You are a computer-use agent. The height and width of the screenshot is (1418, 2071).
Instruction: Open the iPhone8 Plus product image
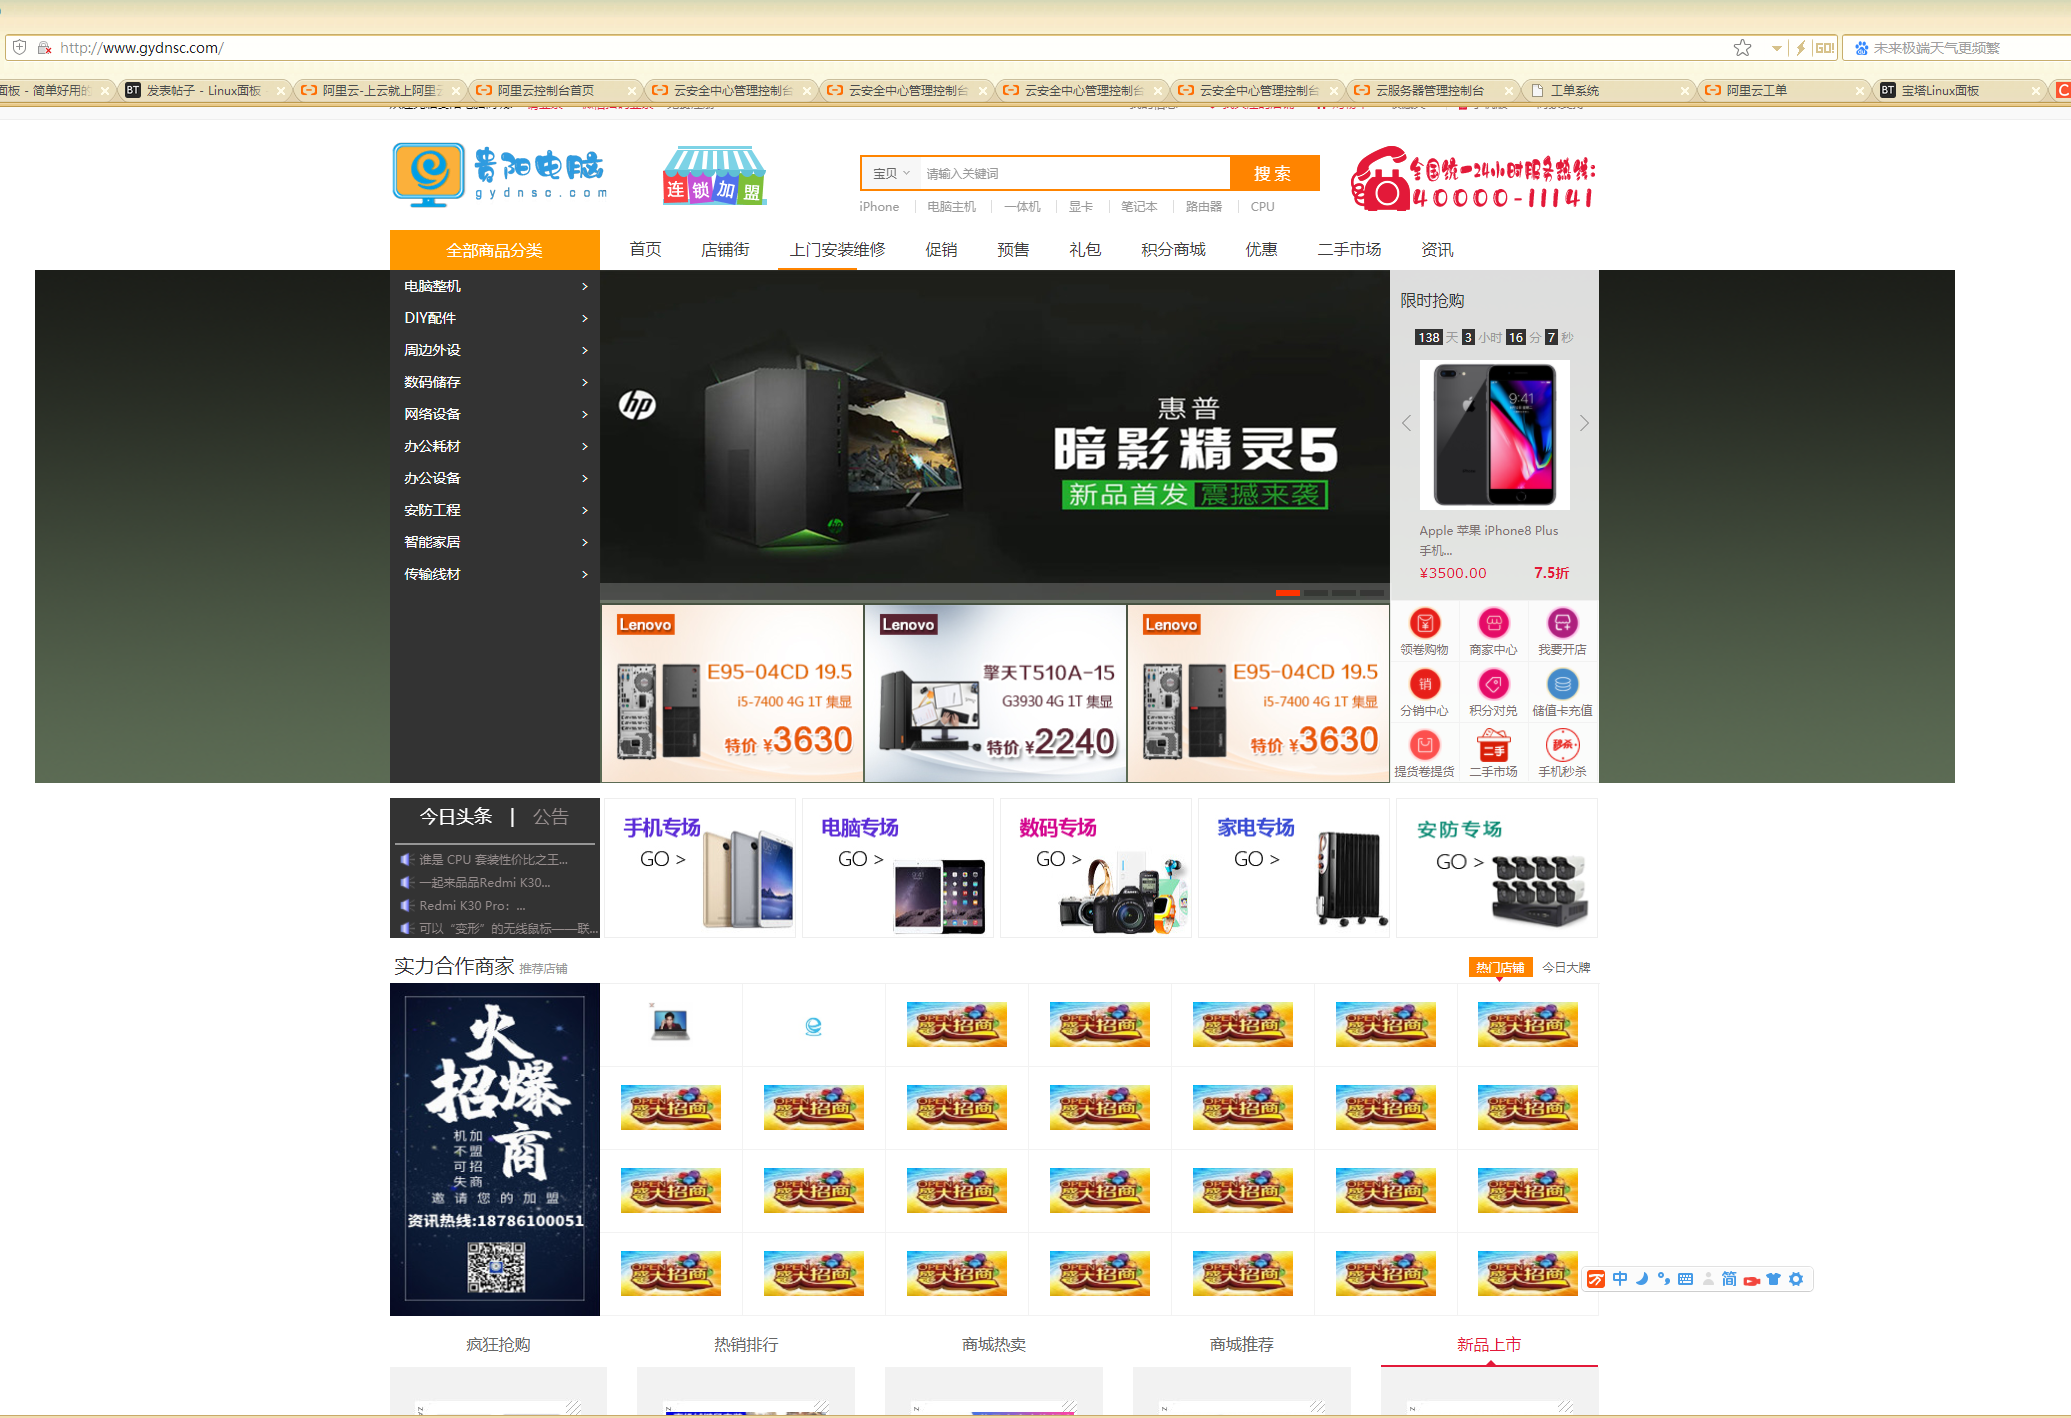pyautogui.click(x=1495, y=435)
